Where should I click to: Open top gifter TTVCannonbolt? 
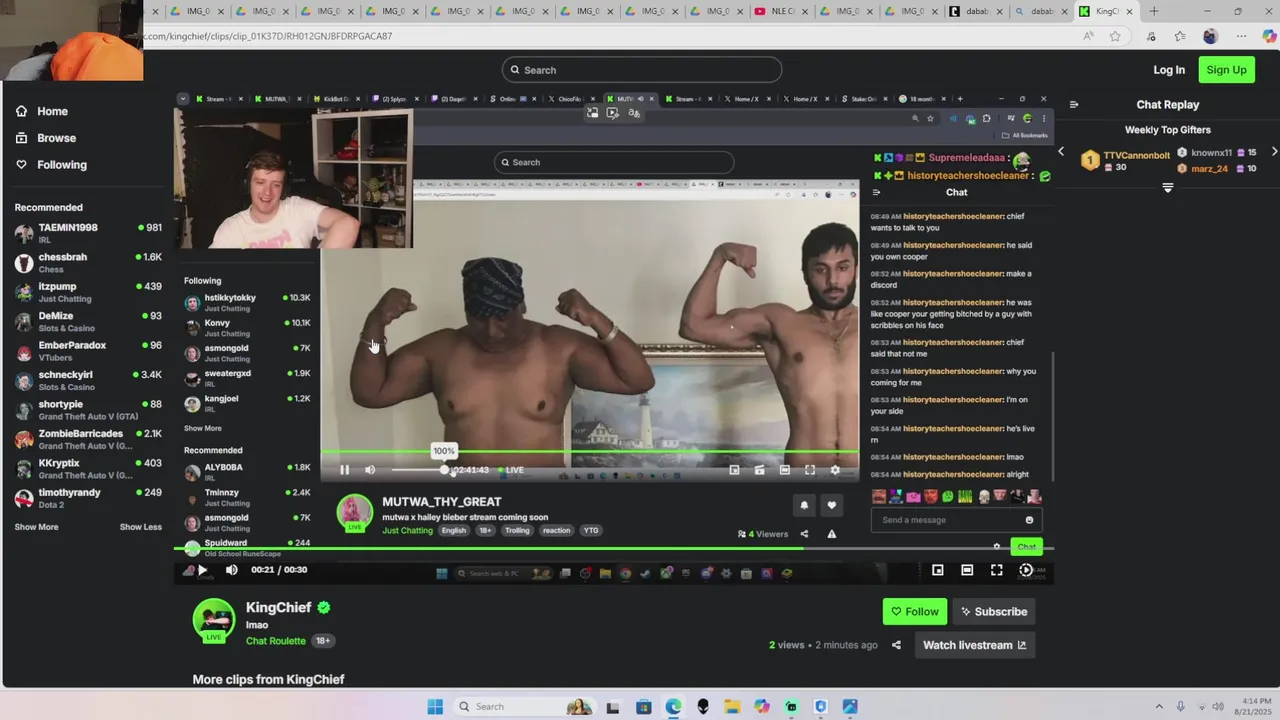(x=1125, y=161)
